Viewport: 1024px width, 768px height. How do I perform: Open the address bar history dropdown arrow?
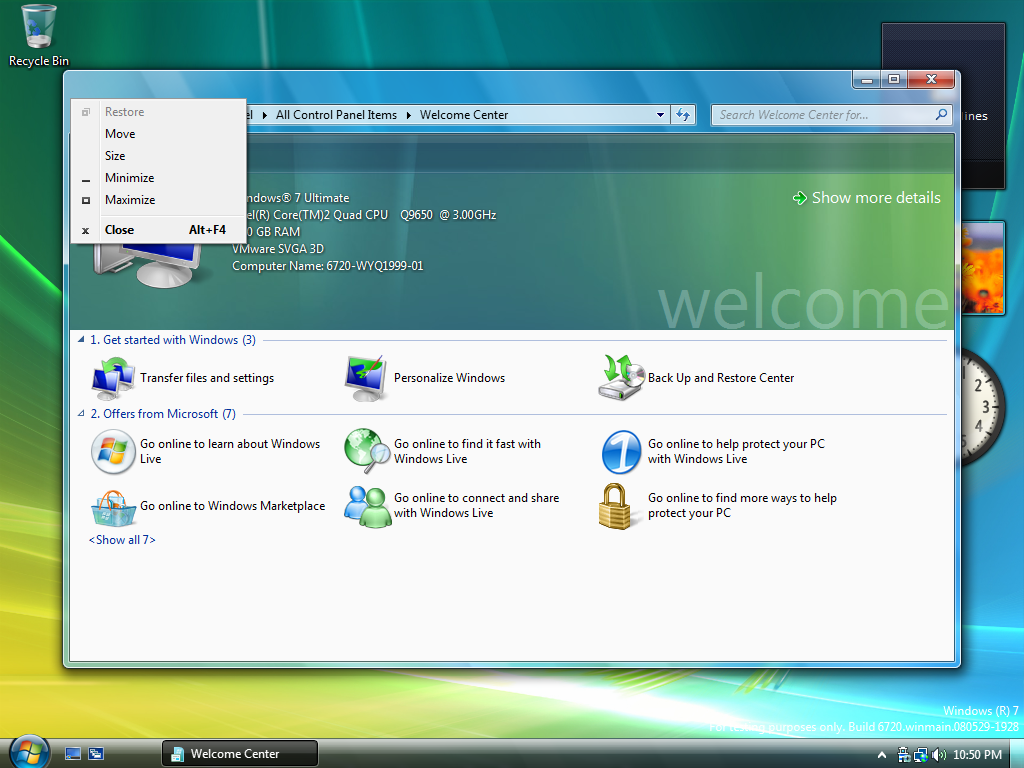pos(660,115)
